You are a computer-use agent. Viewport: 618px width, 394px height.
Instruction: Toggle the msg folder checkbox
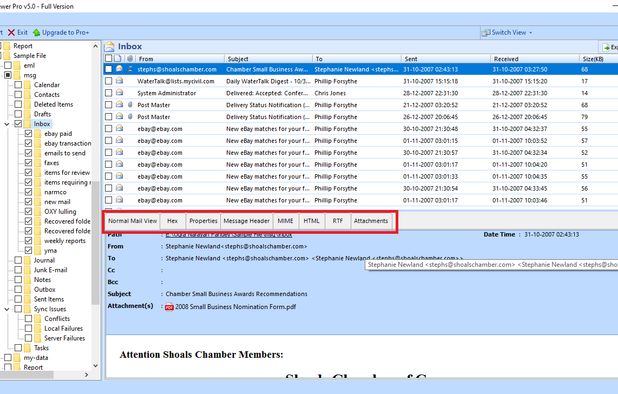point(8,75)
